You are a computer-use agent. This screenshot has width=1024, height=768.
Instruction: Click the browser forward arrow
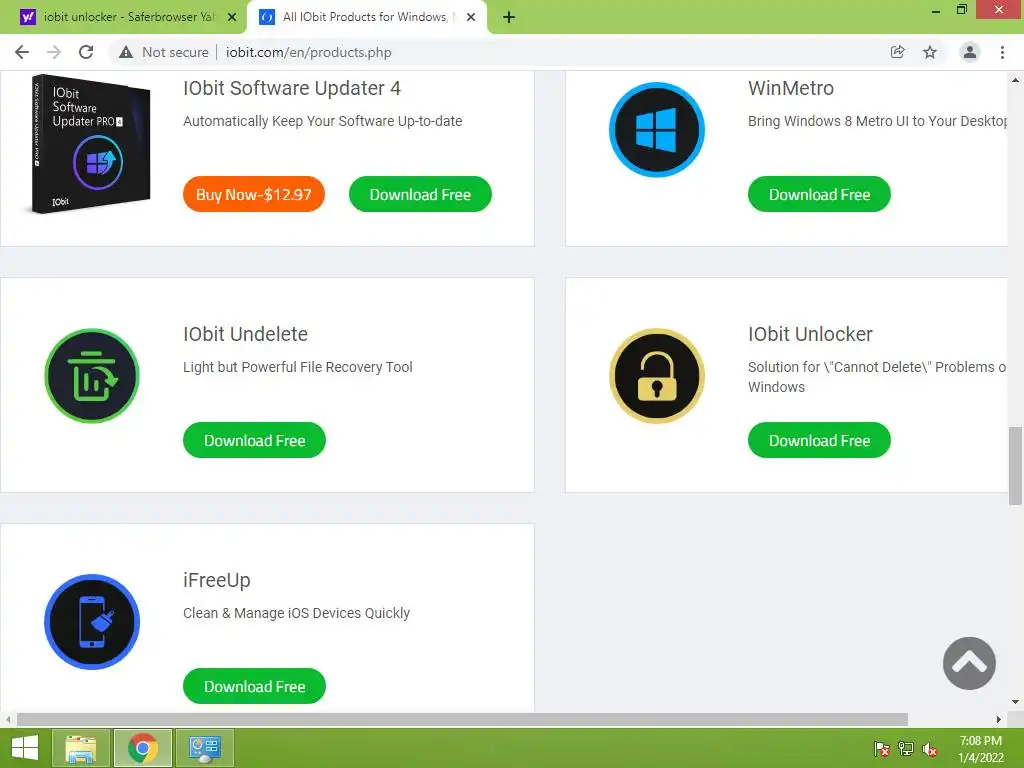[x=54, y=52]
